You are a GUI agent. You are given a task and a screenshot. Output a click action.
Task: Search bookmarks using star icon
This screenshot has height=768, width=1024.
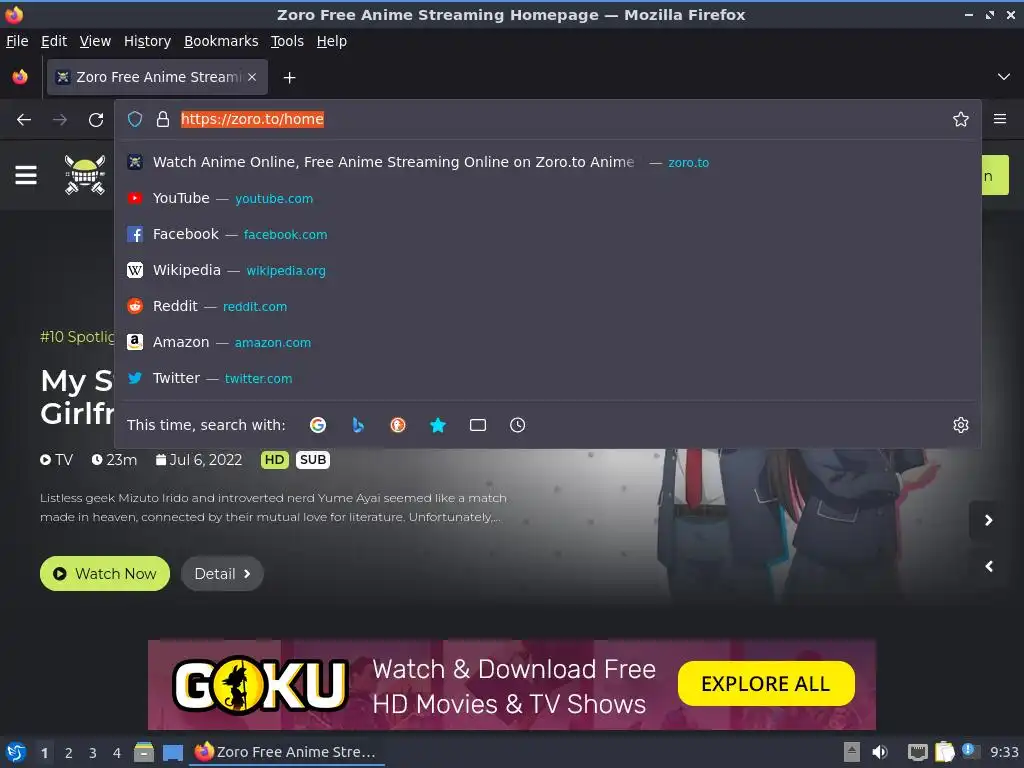pyautogui.click(x=438, y=425)
